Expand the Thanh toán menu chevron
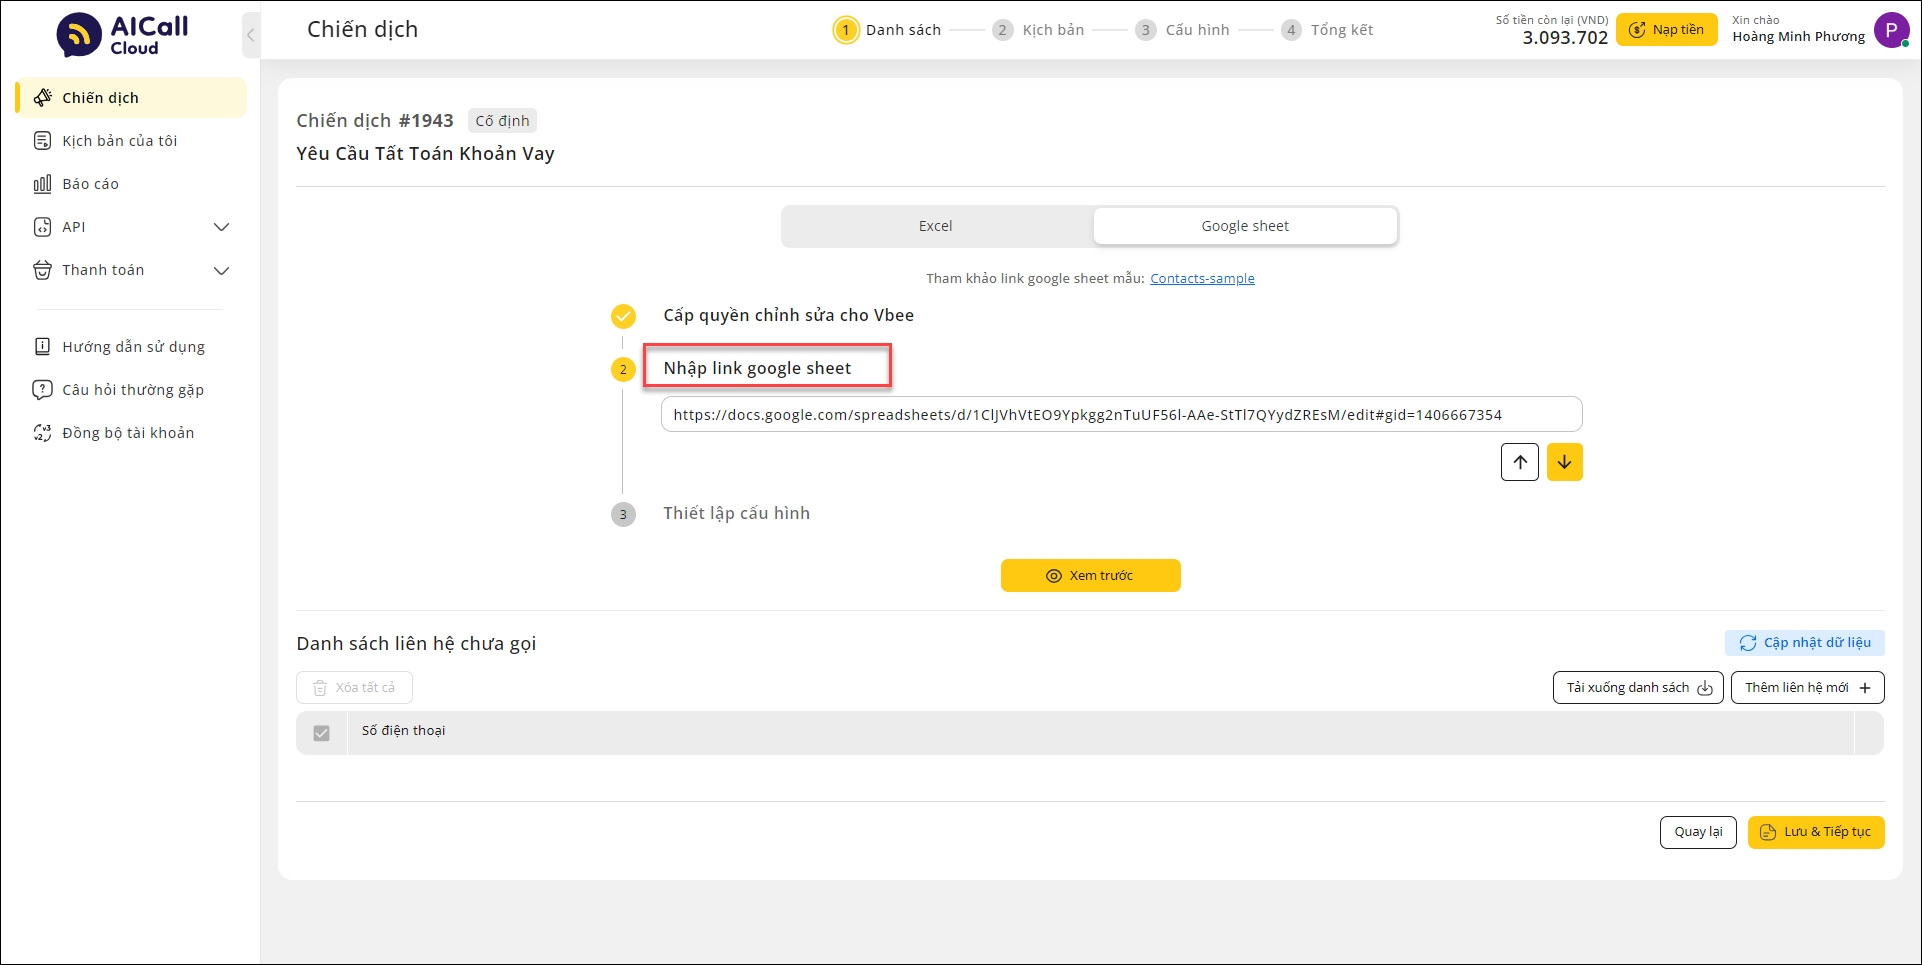Screen dimensions: 1922x965 coord(222,270)
